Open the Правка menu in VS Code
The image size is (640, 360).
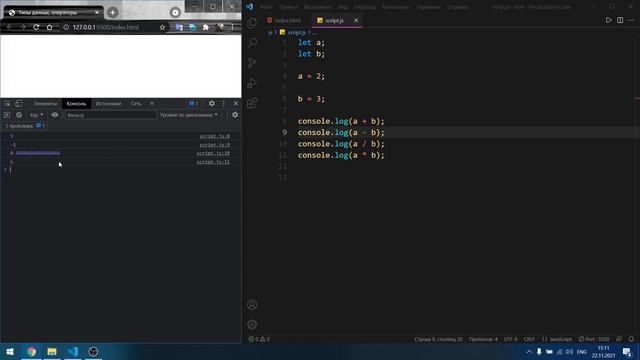[288, 7]
